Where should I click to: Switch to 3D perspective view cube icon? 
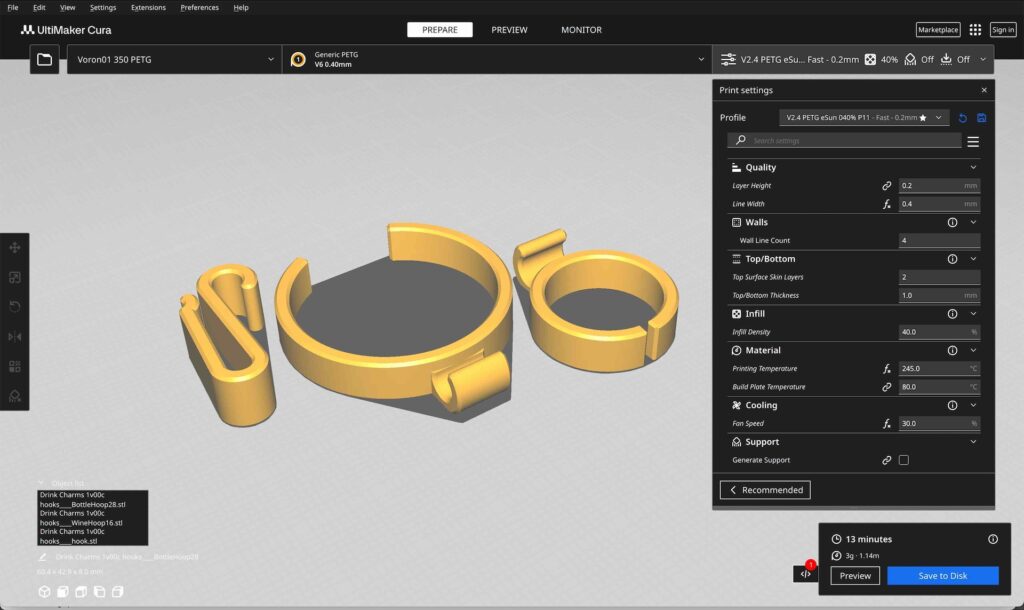coord(44,592)
